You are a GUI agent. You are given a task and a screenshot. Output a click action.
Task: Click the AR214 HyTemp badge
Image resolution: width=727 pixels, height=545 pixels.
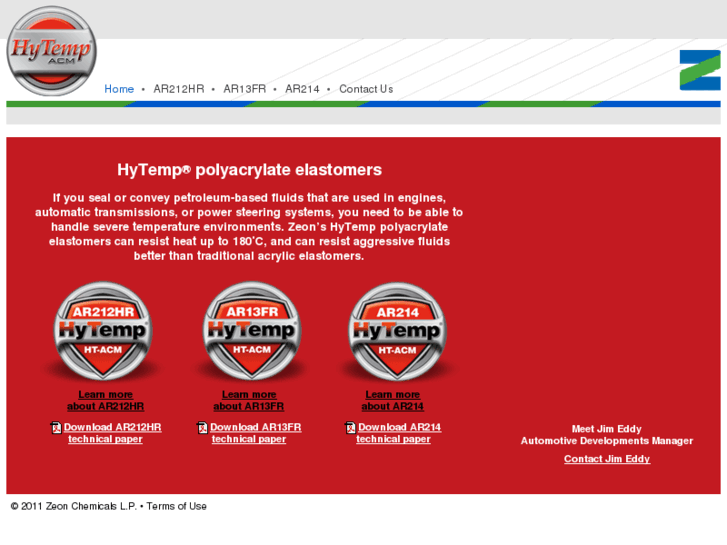[397, 331]
